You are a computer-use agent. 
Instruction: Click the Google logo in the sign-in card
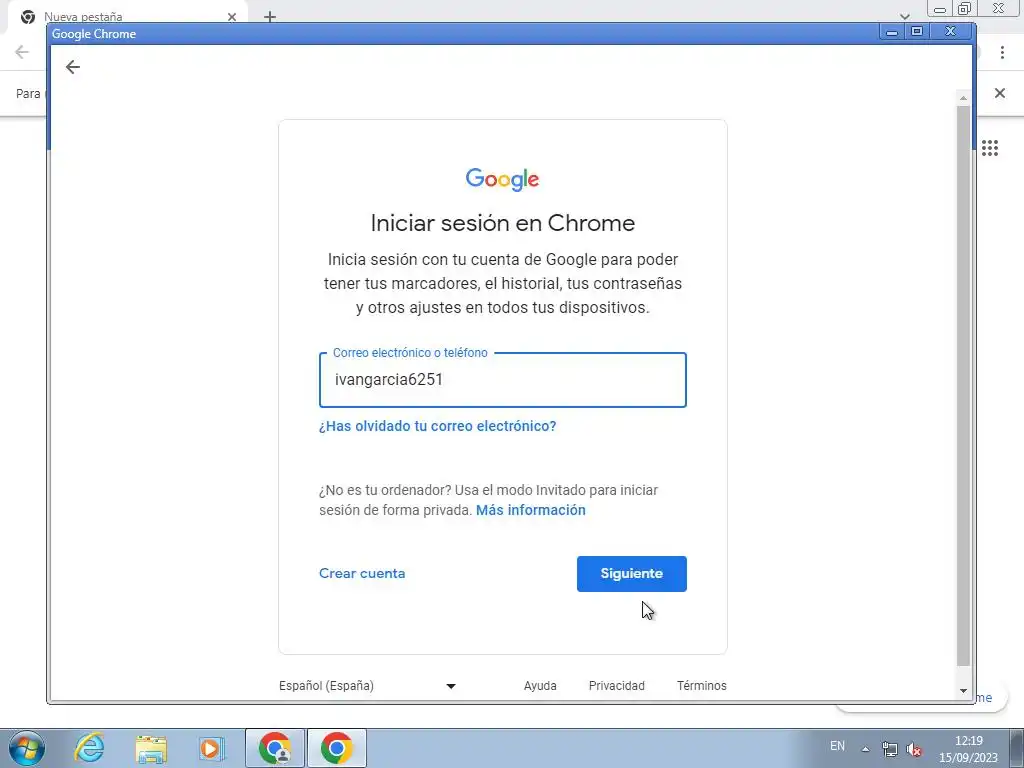tap(502, 179)
